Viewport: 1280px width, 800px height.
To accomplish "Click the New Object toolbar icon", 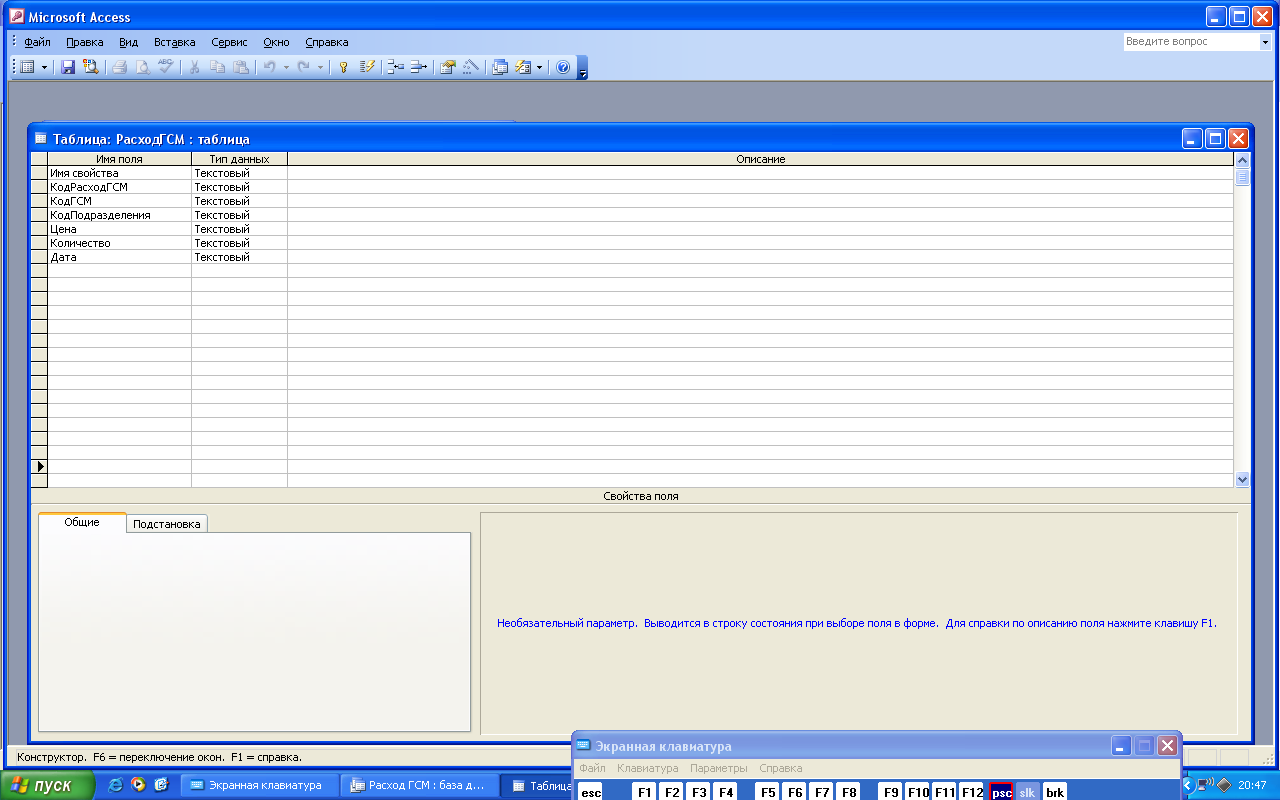I will (523, 67).
